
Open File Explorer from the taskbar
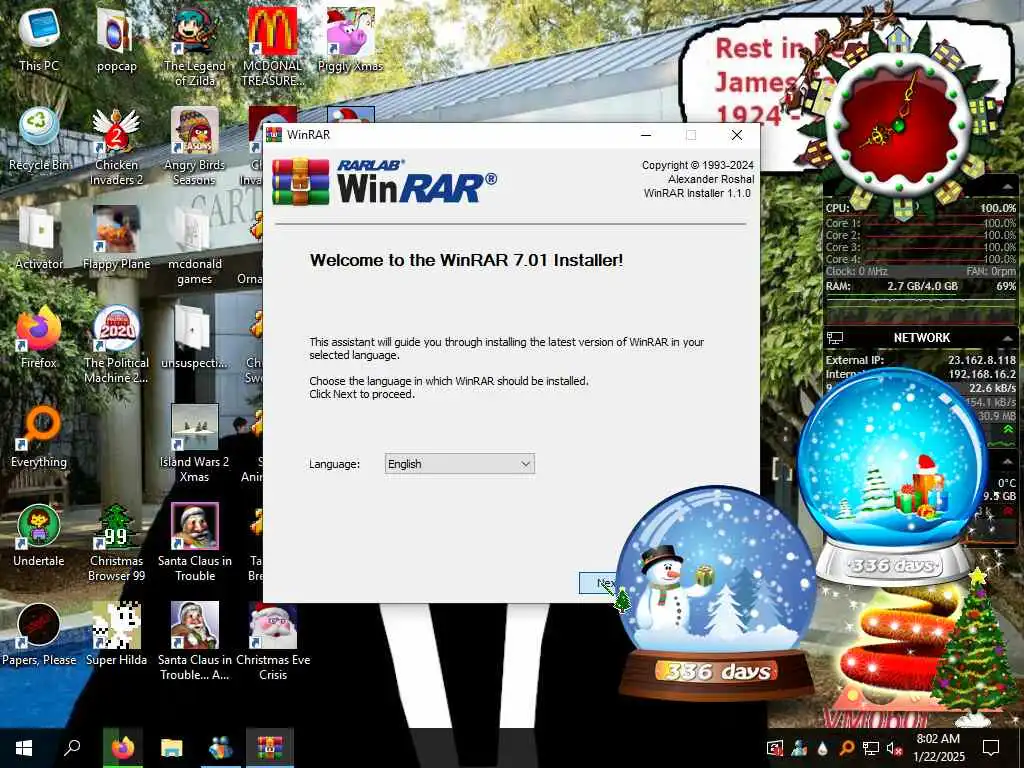pos(172,748)
